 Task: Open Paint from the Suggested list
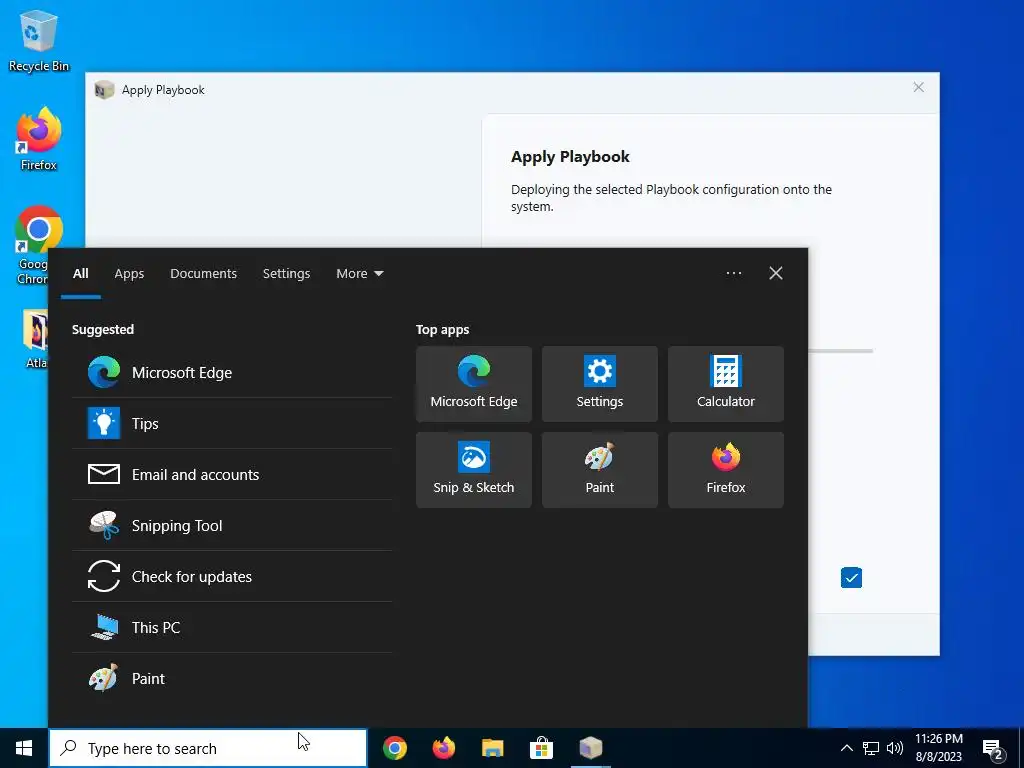tap(232, 678)
